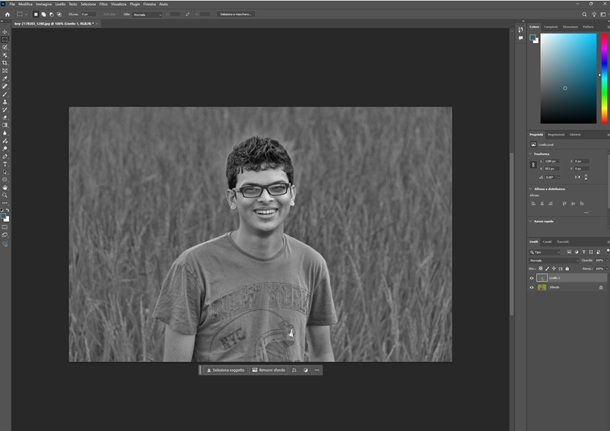Click inside the color picker field

pyautogui.click(x=568, y=79)
